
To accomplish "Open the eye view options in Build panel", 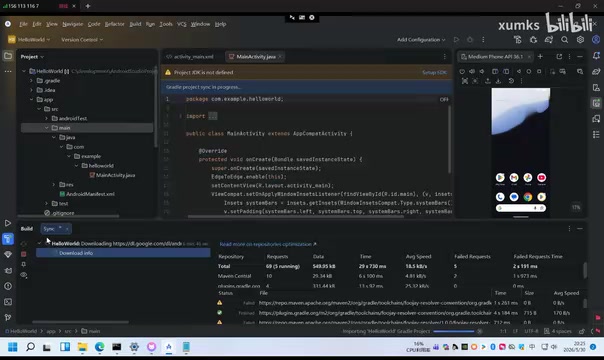I will click(x=23, y=275).
